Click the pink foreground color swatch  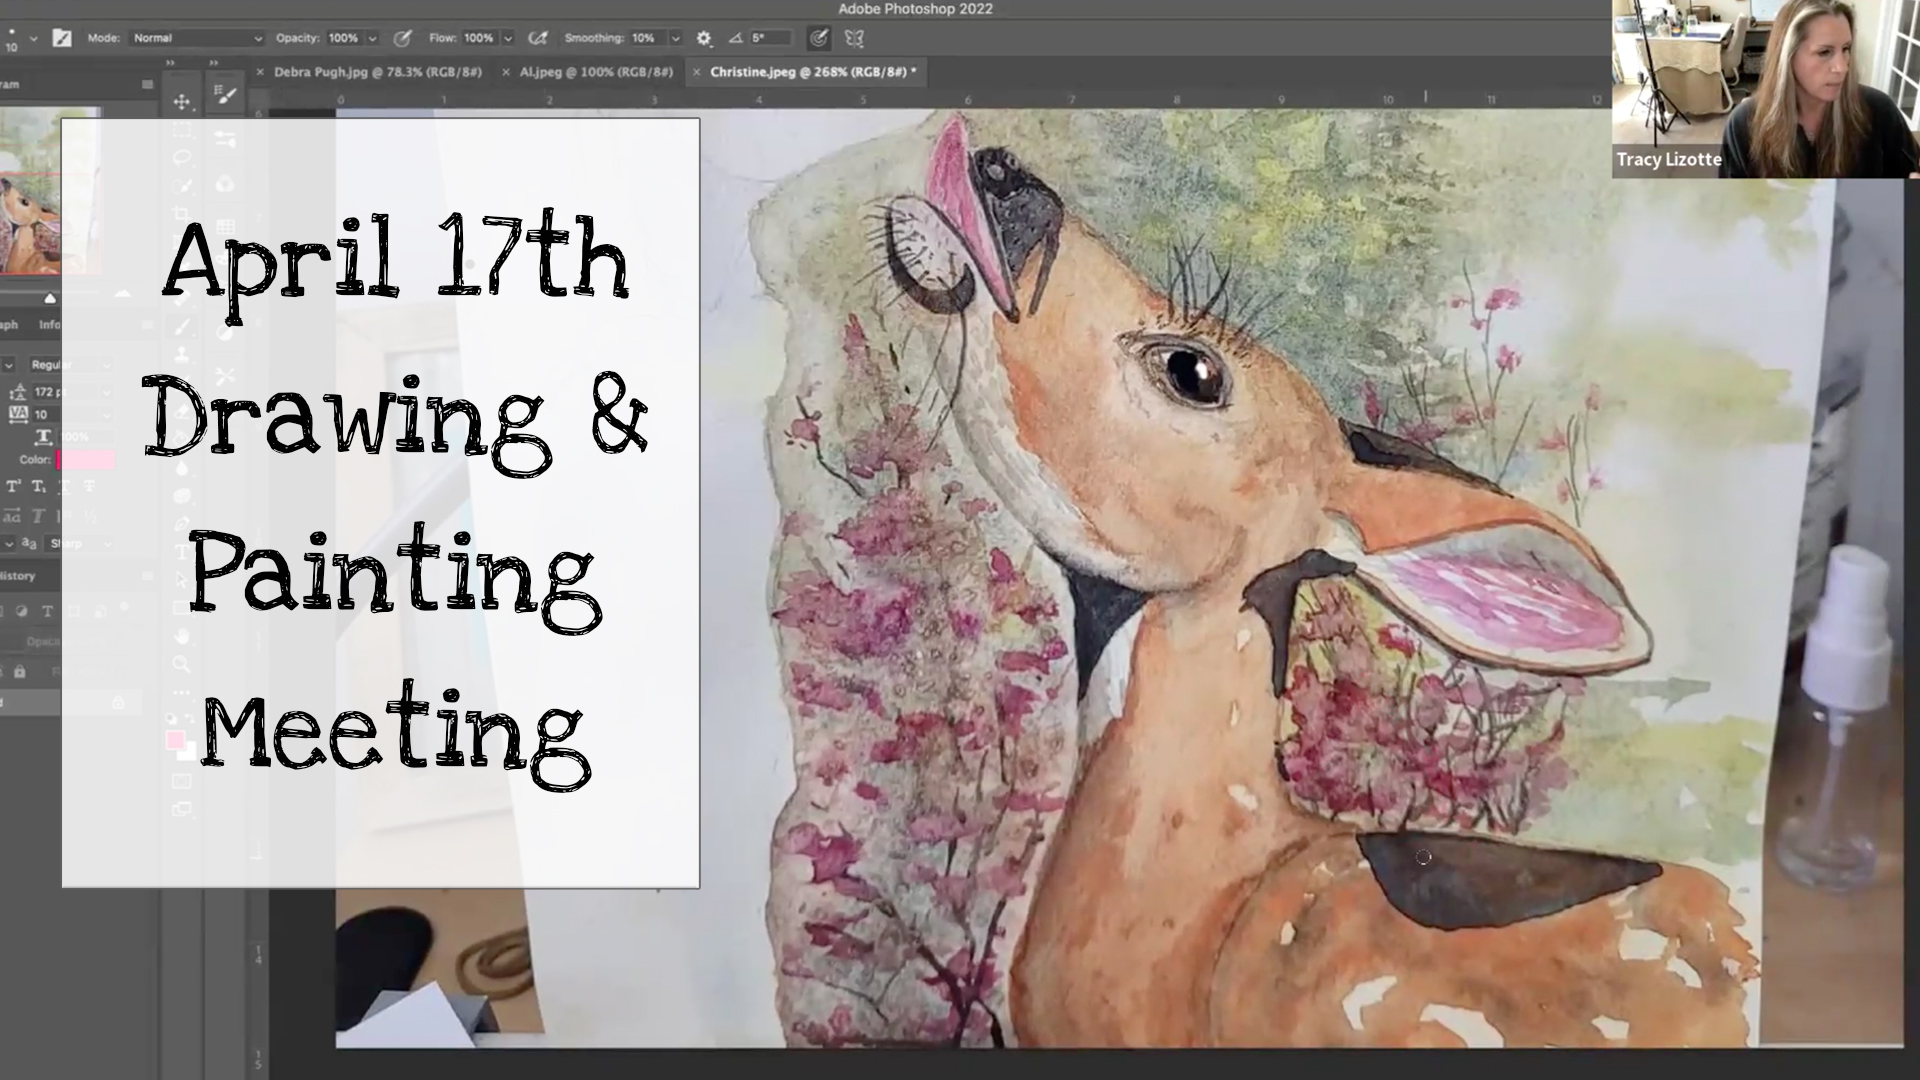tap(175, 740)
